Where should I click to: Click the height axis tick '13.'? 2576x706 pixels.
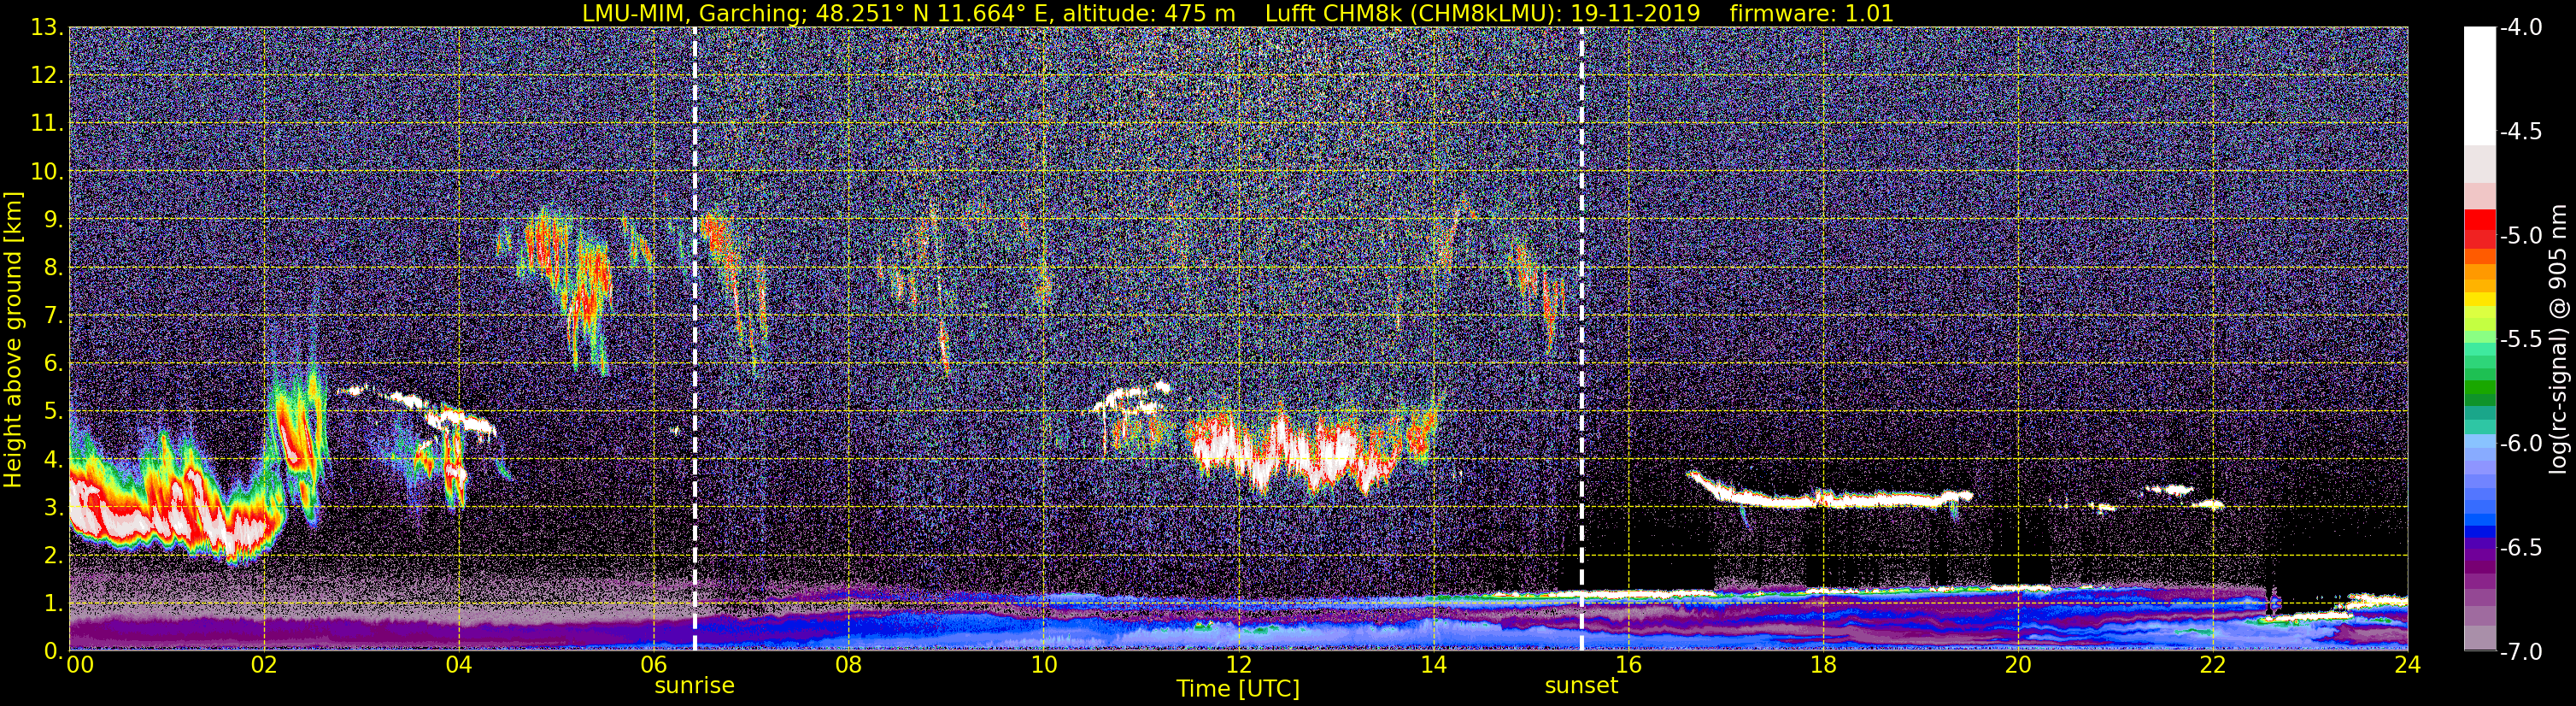[46, 28]
